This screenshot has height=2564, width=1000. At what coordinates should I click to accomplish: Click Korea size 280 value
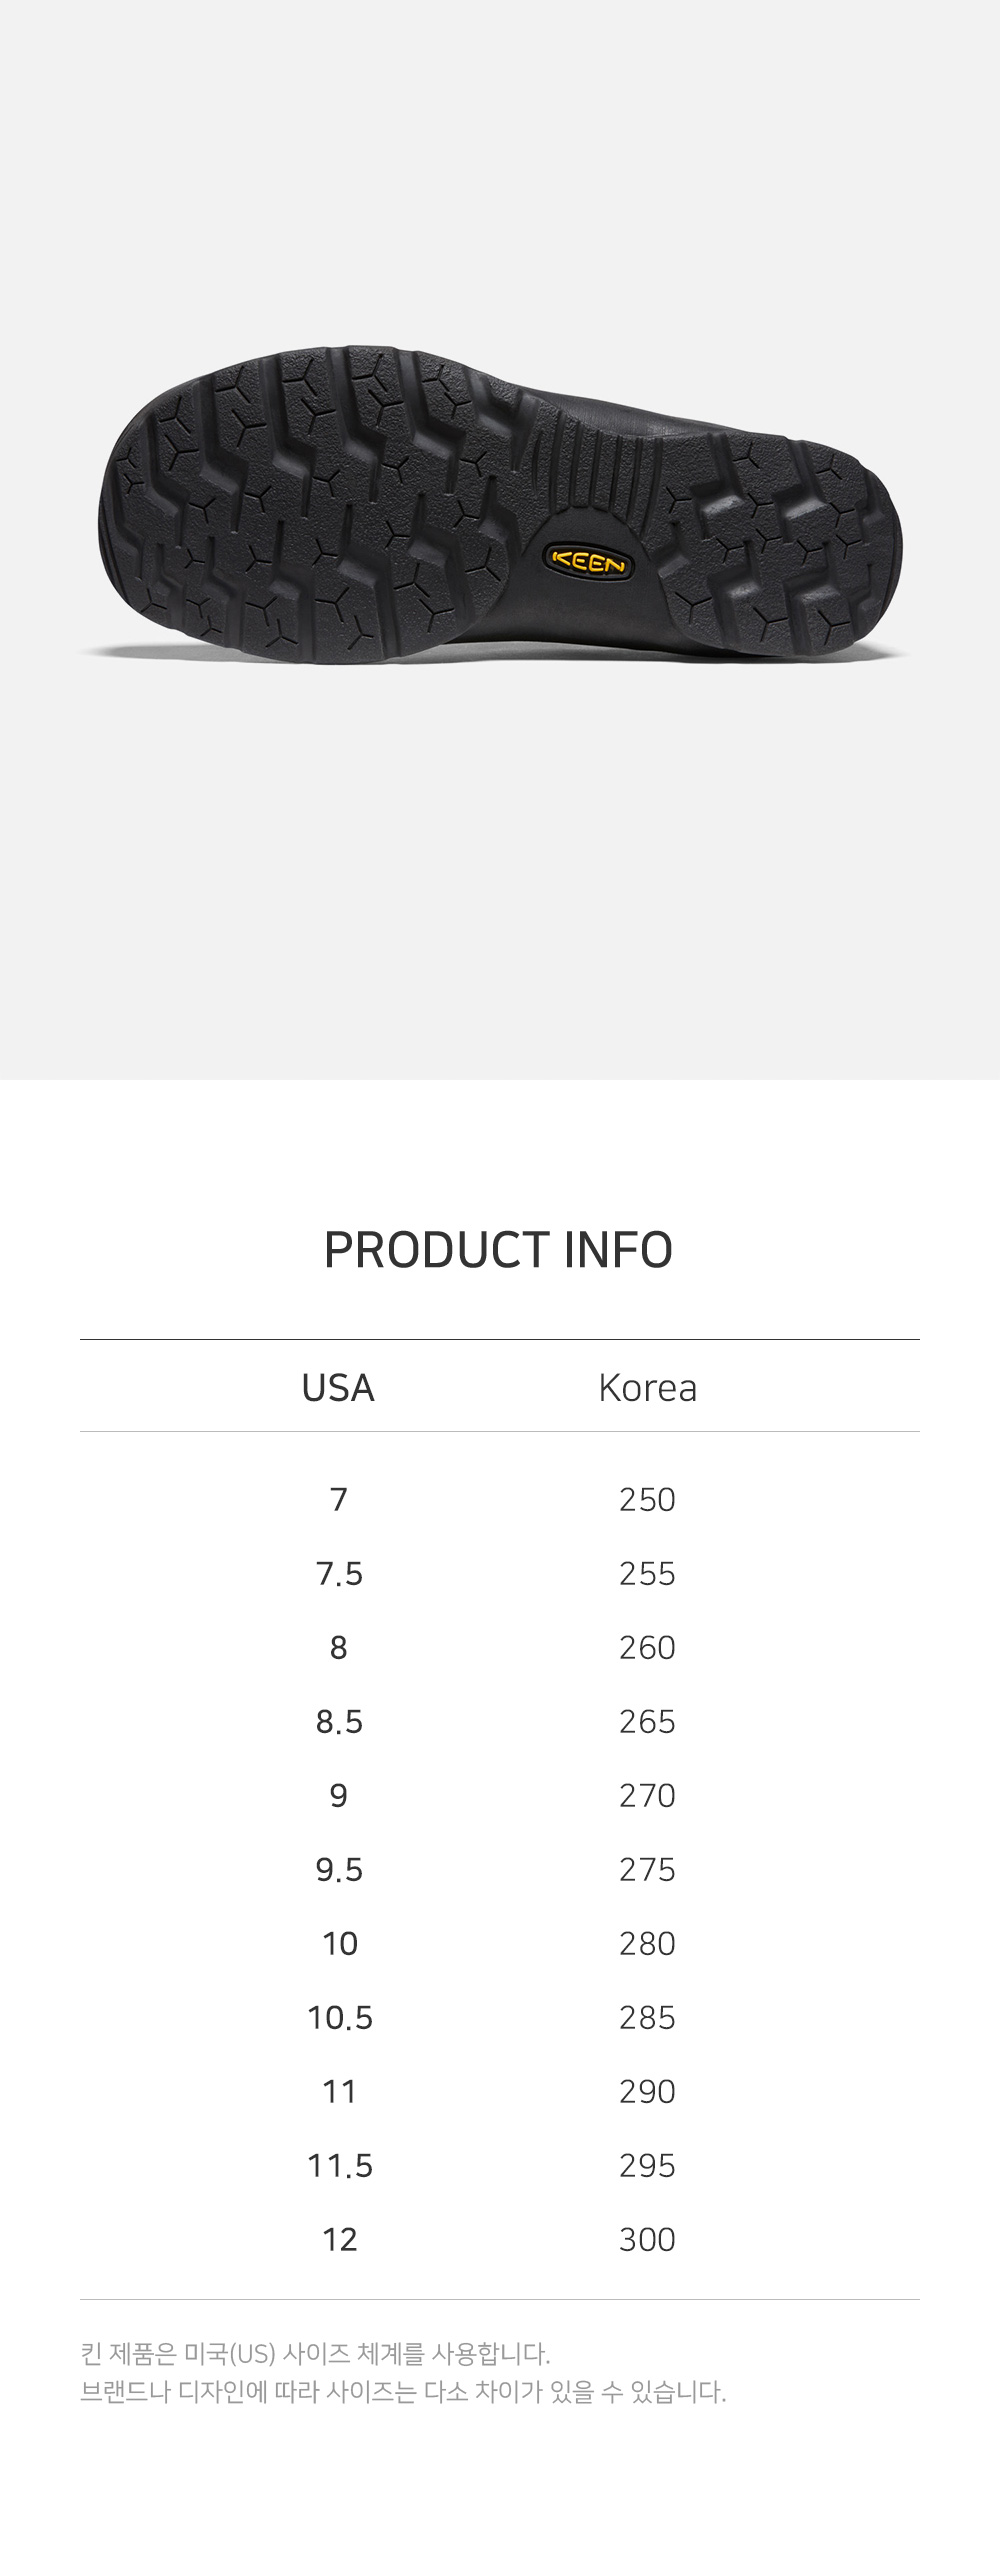pos(647,1943)
